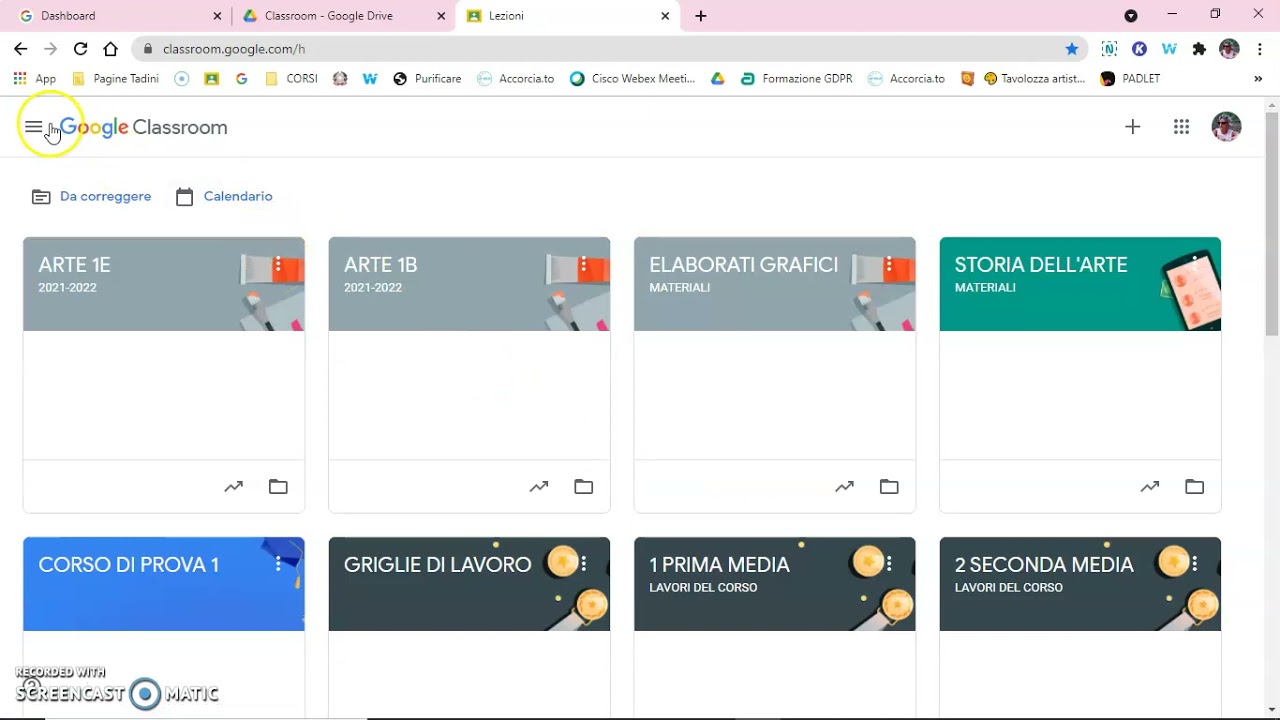
Task: Open the Google account avatar in Classroom header
Action: (x=1226, y=127)
